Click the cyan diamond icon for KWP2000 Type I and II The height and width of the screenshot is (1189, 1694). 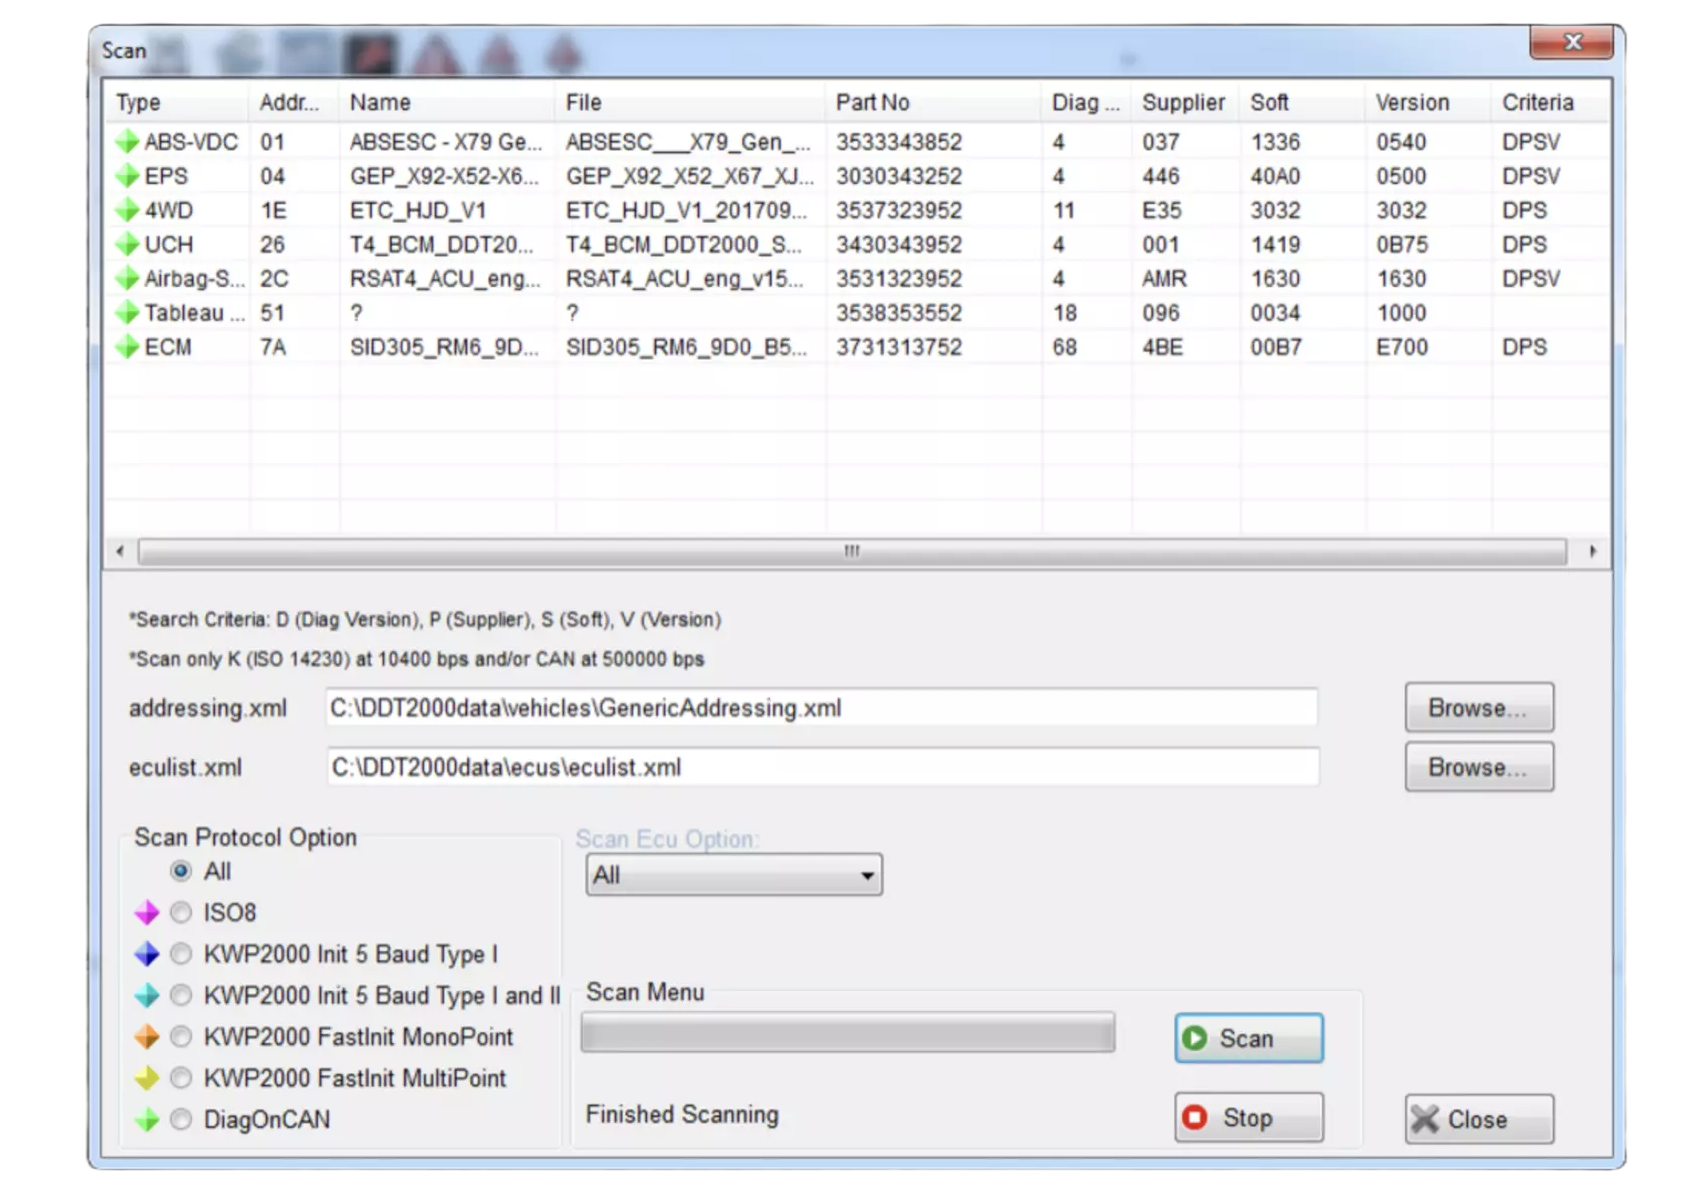click(147, 995)
